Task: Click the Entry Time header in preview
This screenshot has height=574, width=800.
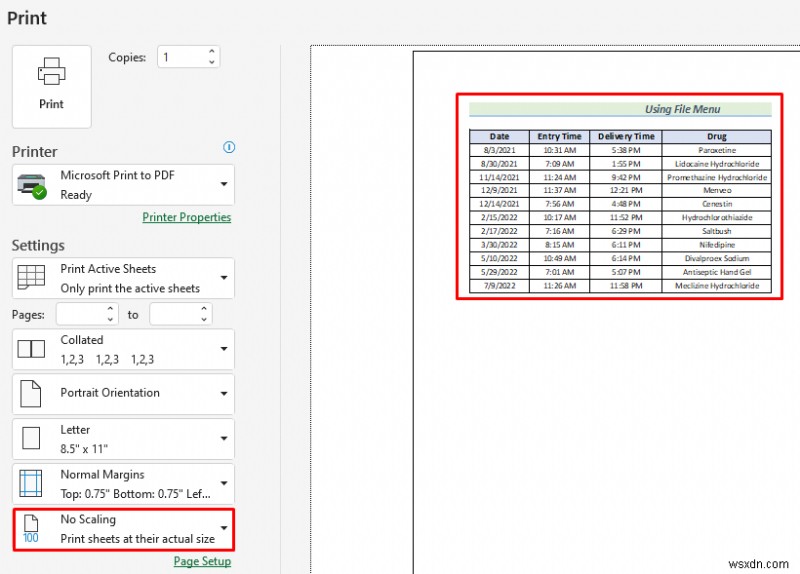Action: pos(559,136)
